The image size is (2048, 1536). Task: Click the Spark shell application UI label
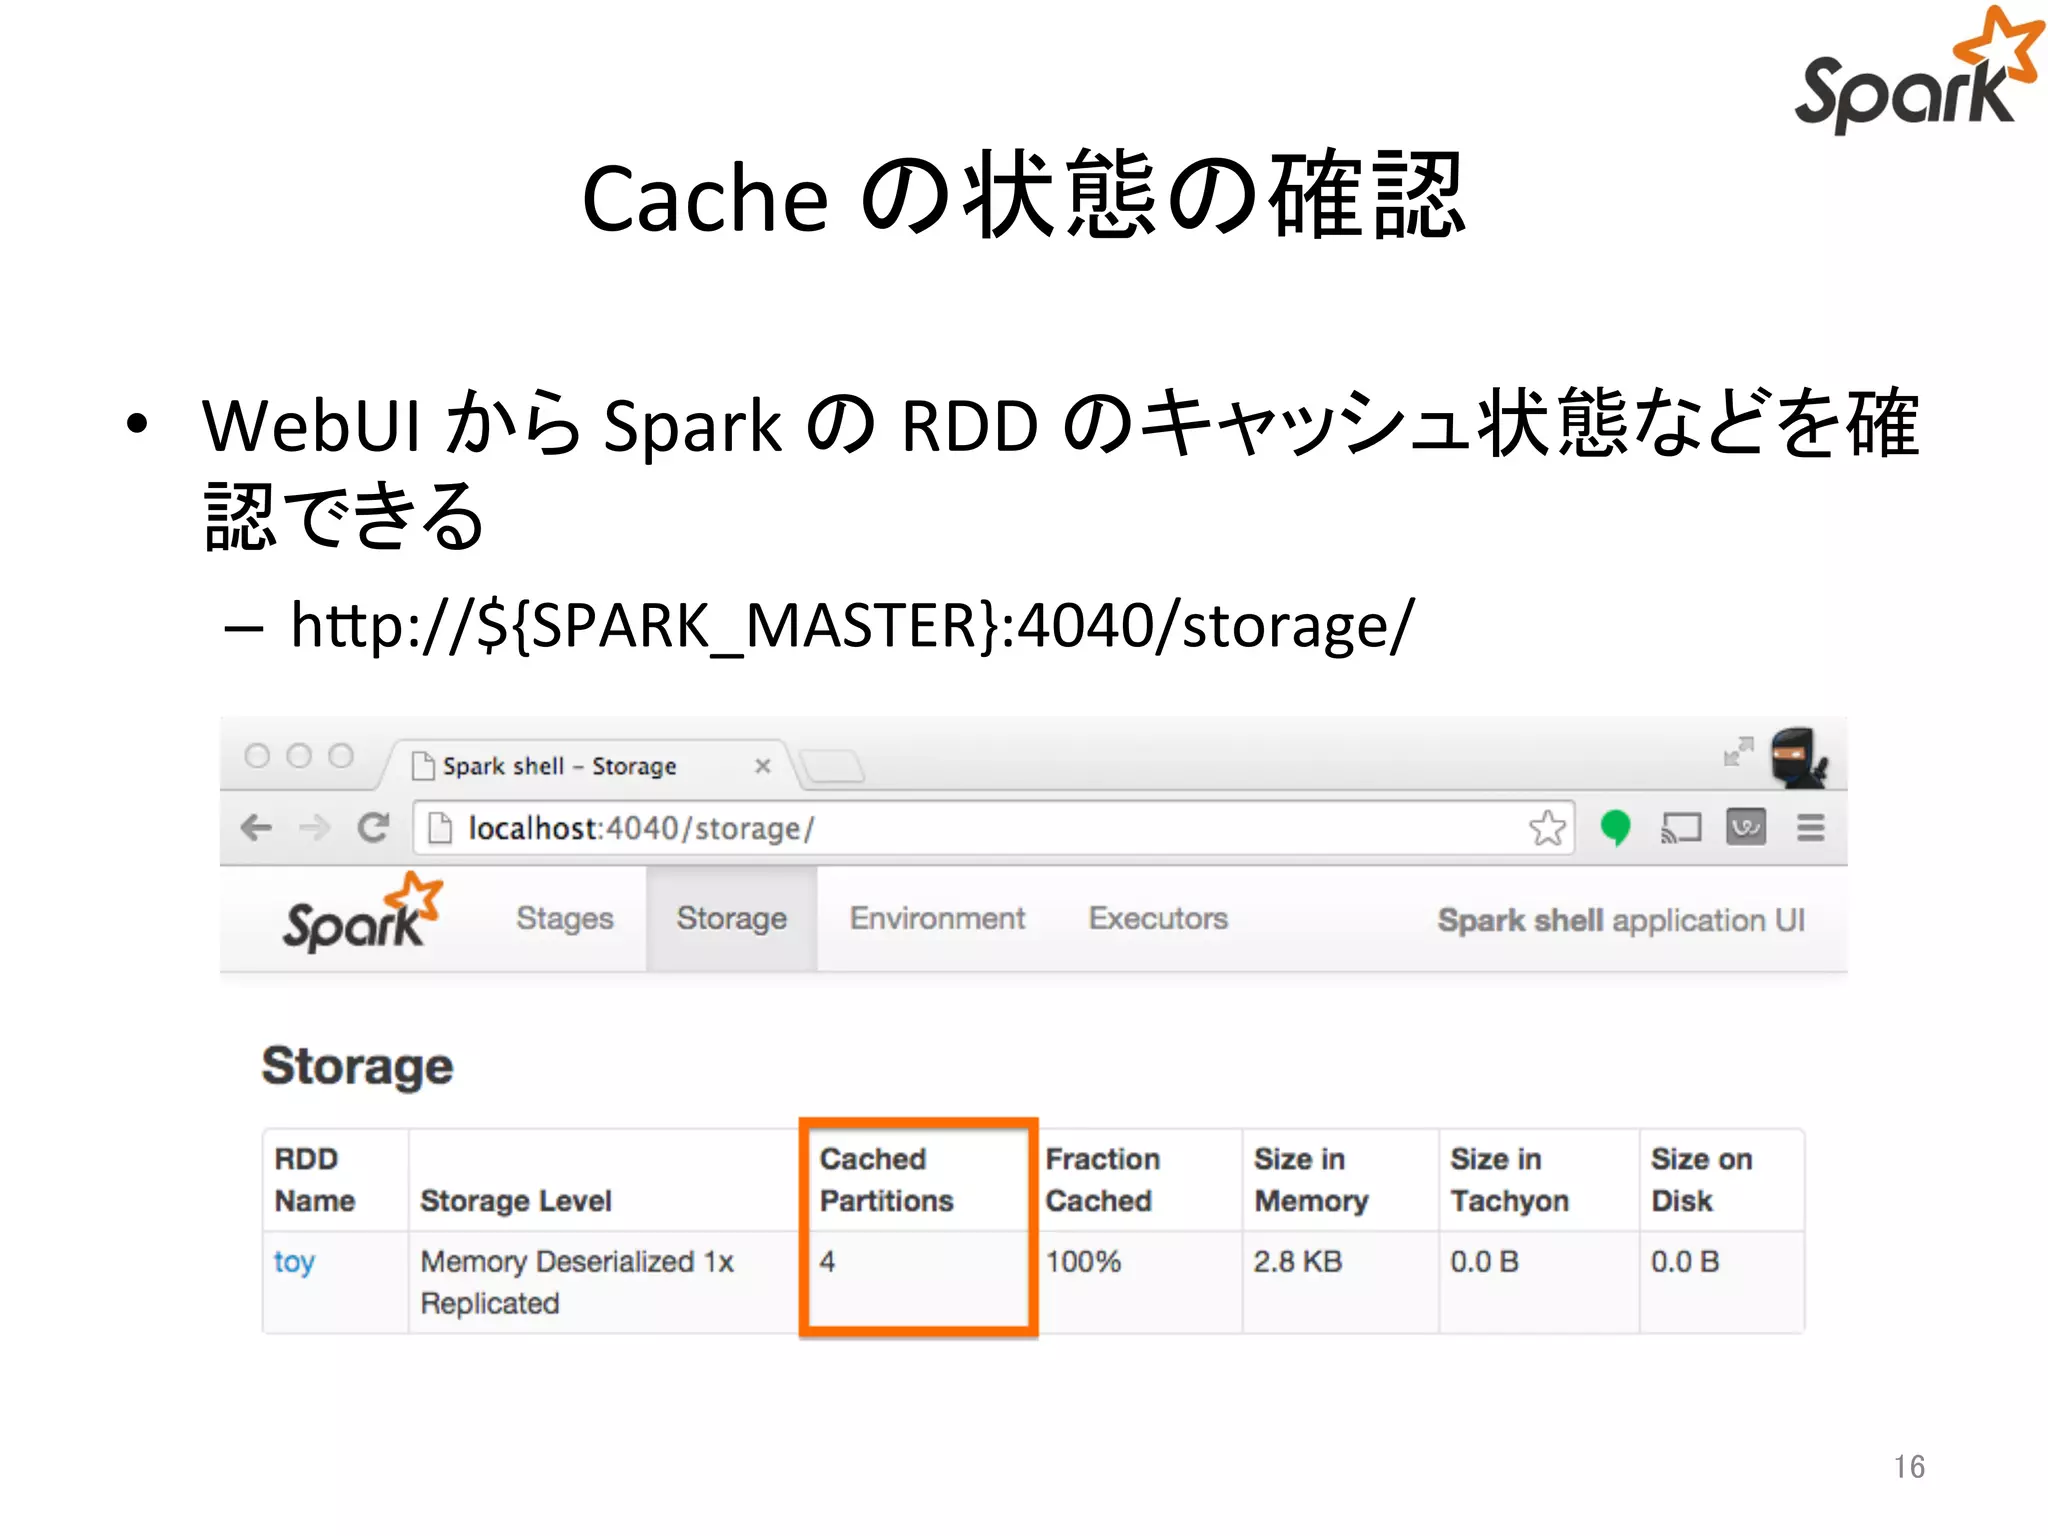click(x=1621, y=920)
